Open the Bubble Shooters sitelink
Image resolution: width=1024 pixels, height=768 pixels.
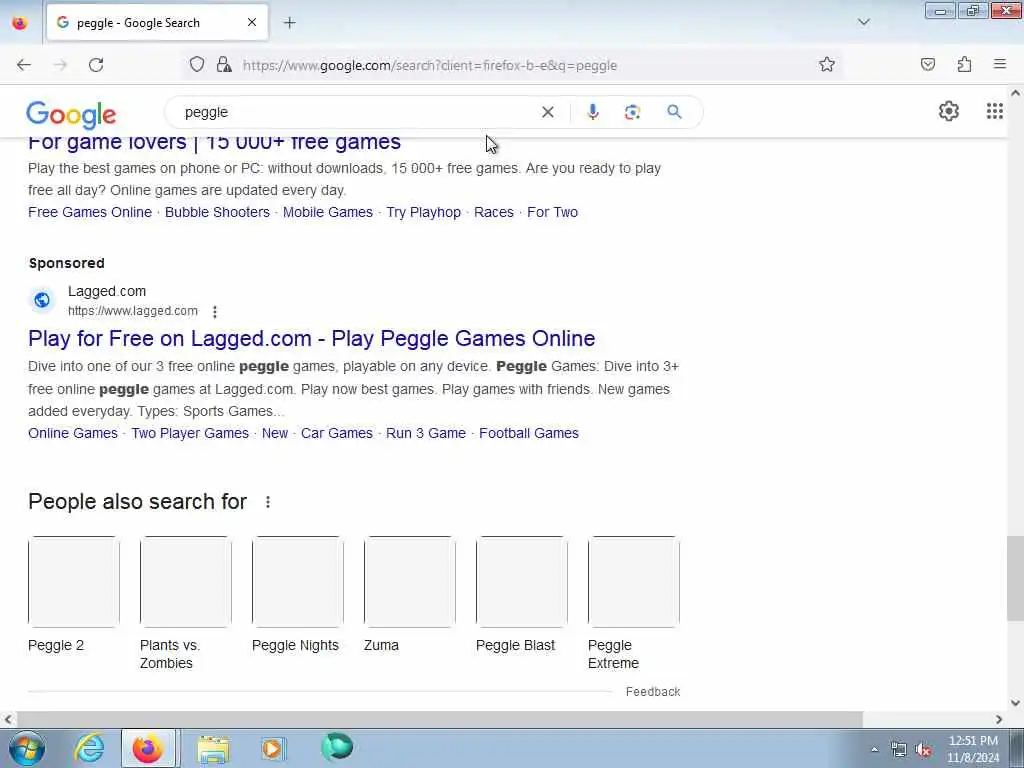coord(217,212)
